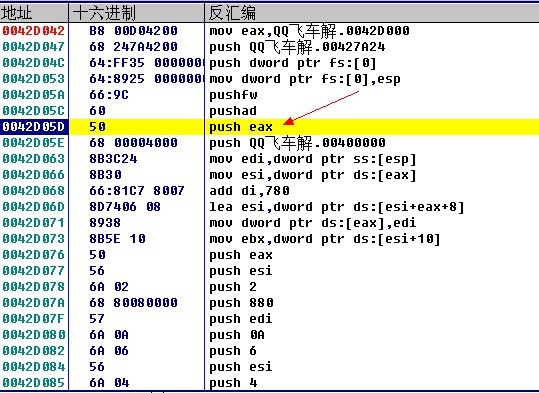Click instruction push QQ飞车解.00400000
Screen dimensions: 539x393
[x=297, y=143]
